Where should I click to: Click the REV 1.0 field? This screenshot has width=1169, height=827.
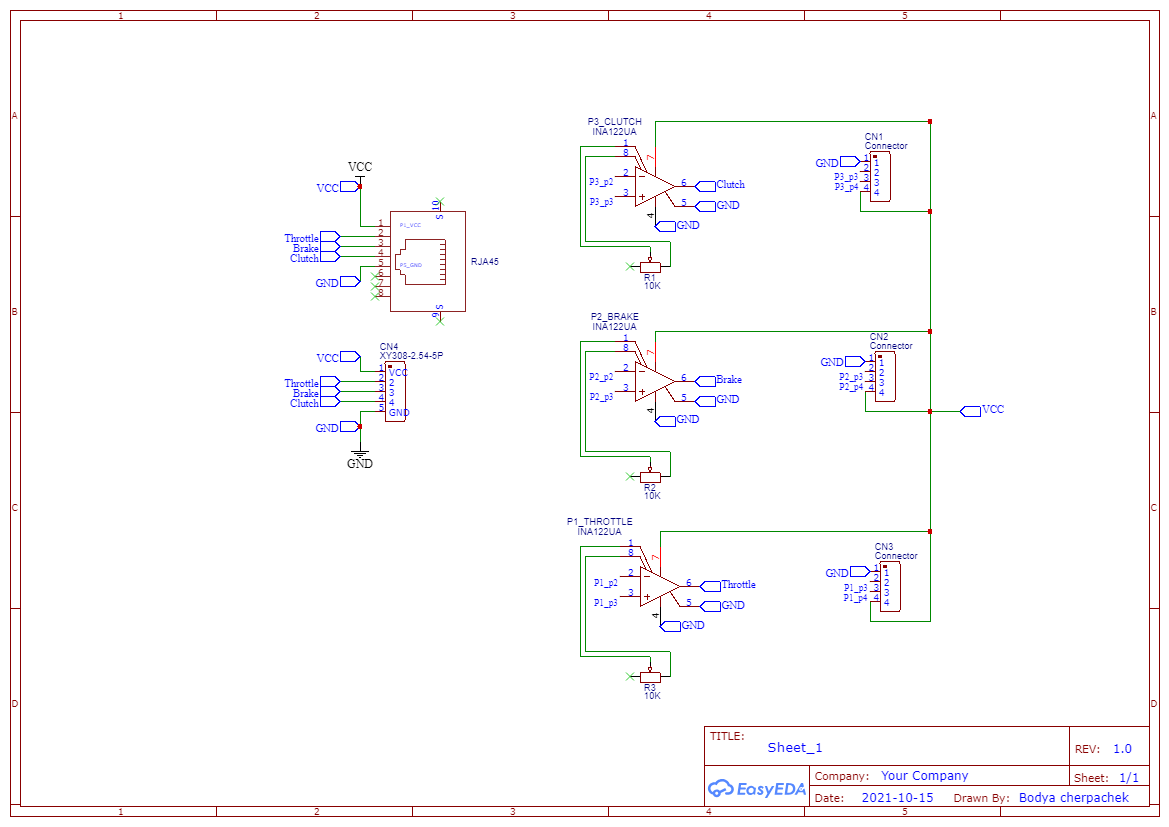pyautogui.click(x=1121, y=749)
